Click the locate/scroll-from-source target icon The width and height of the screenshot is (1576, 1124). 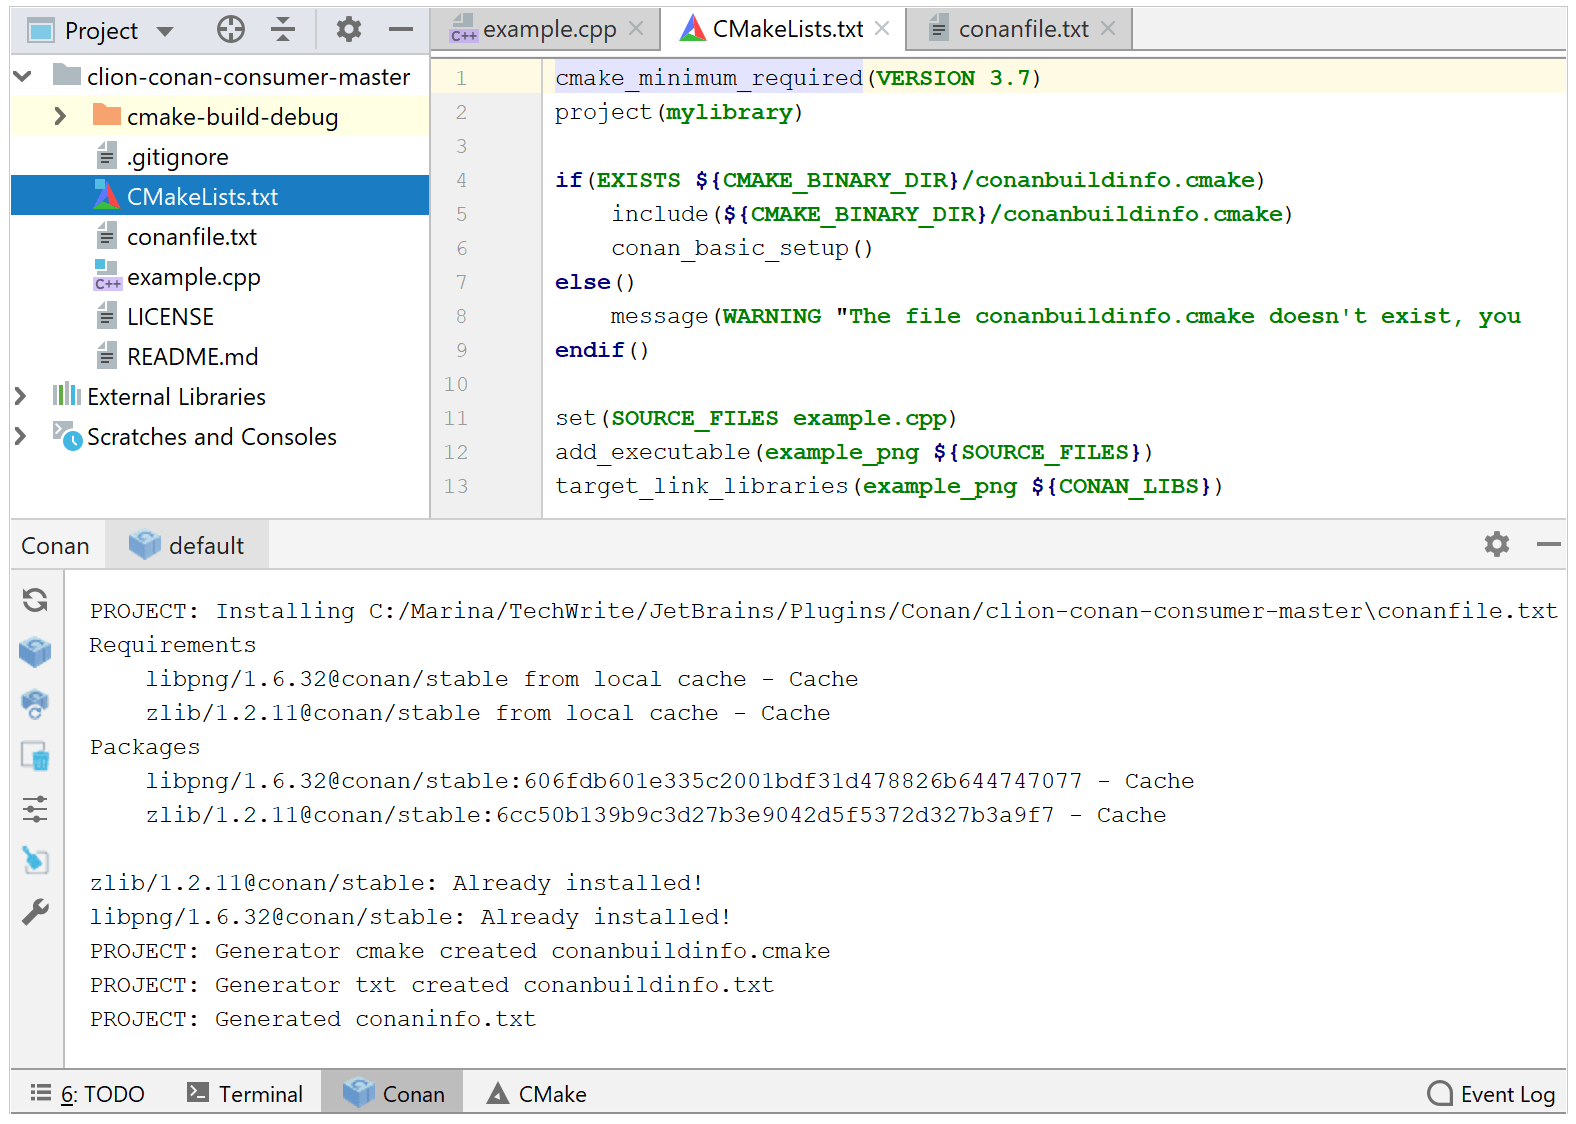(x=231, y=30)
